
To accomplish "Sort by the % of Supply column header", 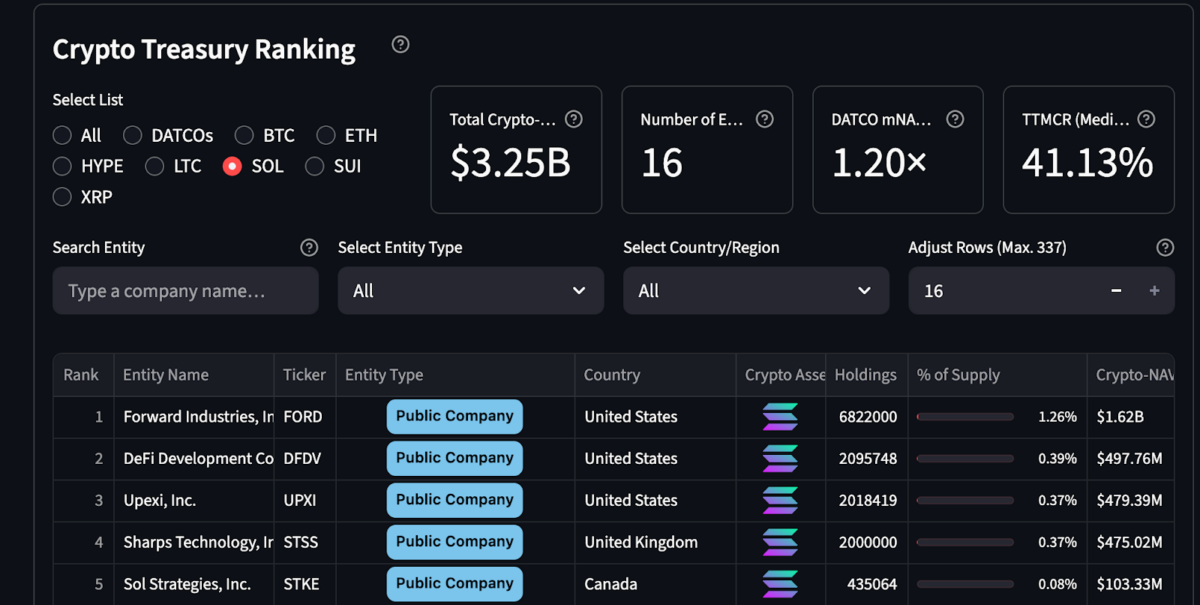I will 997,375.
